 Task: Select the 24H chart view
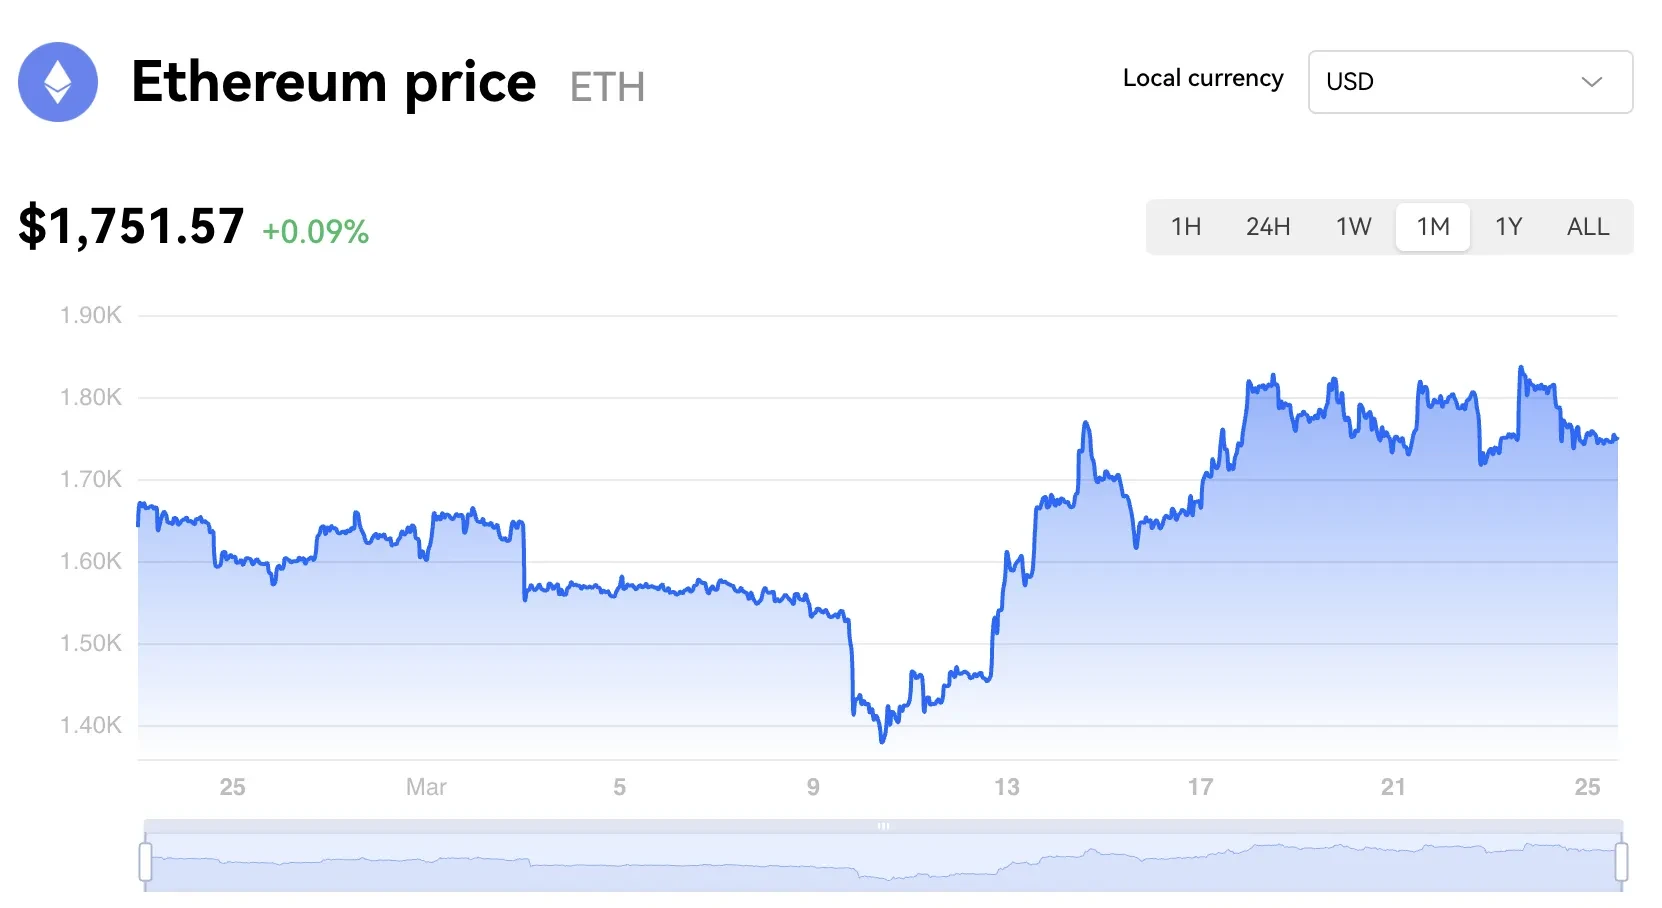tap(1268, 227)
